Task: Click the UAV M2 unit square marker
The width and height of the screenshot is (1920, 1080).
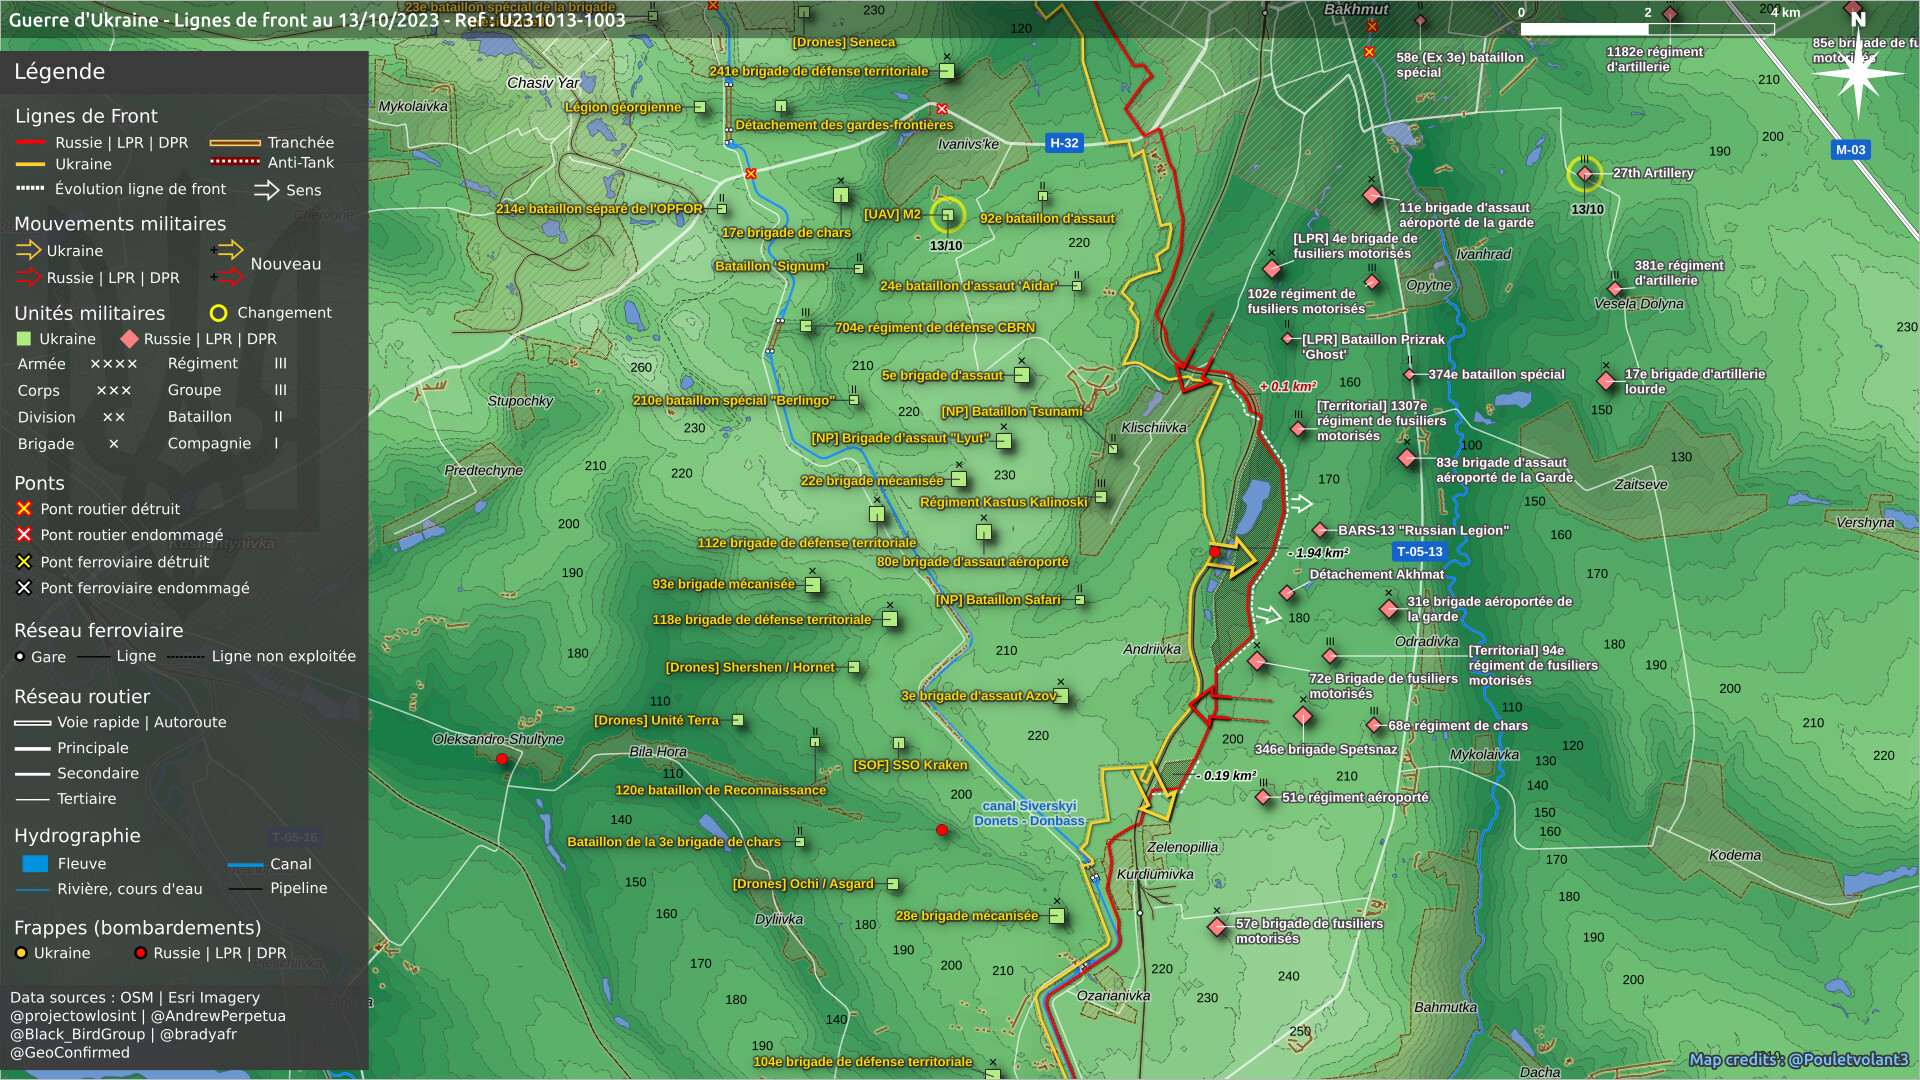Action: (x=947, y=214)
